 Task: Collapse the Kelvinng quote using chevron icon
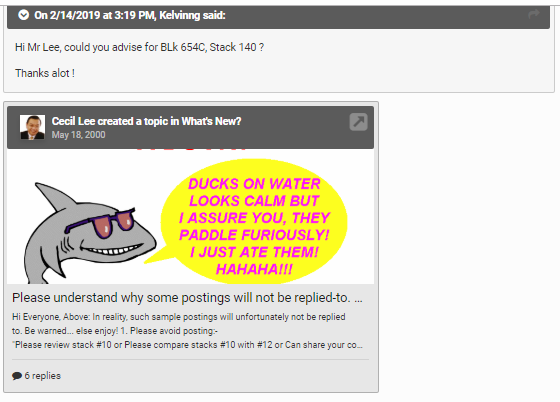tap(24, 15)
